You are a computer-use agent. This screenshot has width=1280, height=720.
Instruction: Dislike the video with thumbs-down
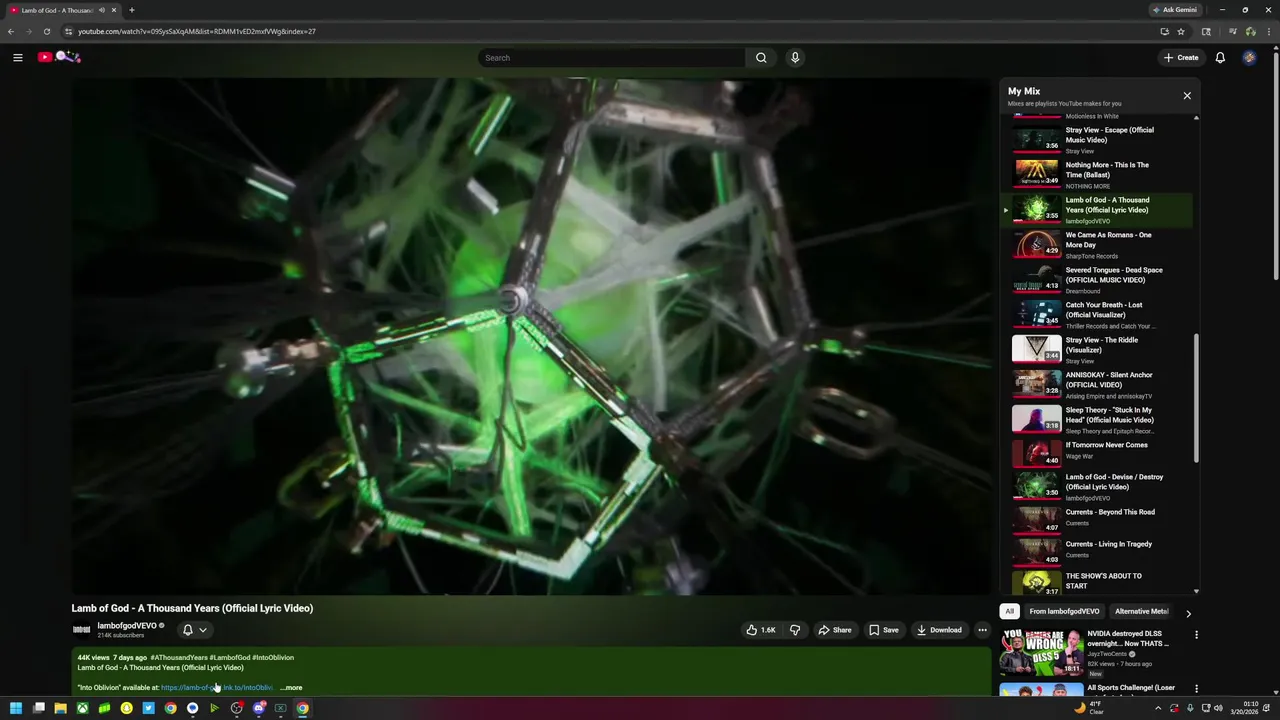pos(795,630)
